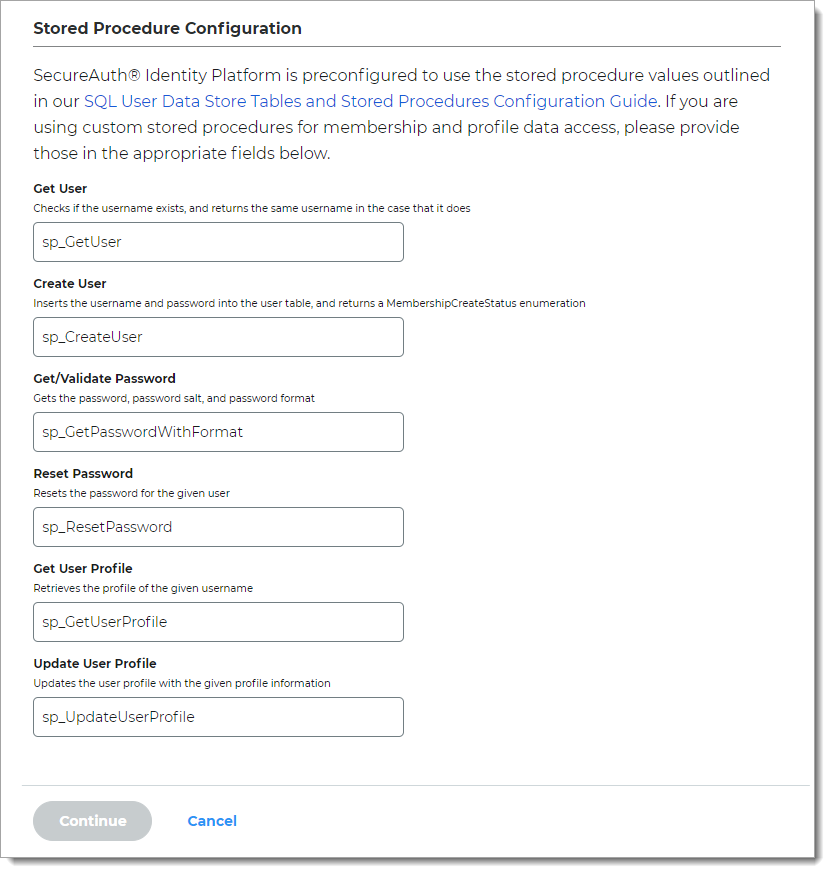Click the "Get User" field label
This screenshot has height=873, width=830.
pos(60,189)
